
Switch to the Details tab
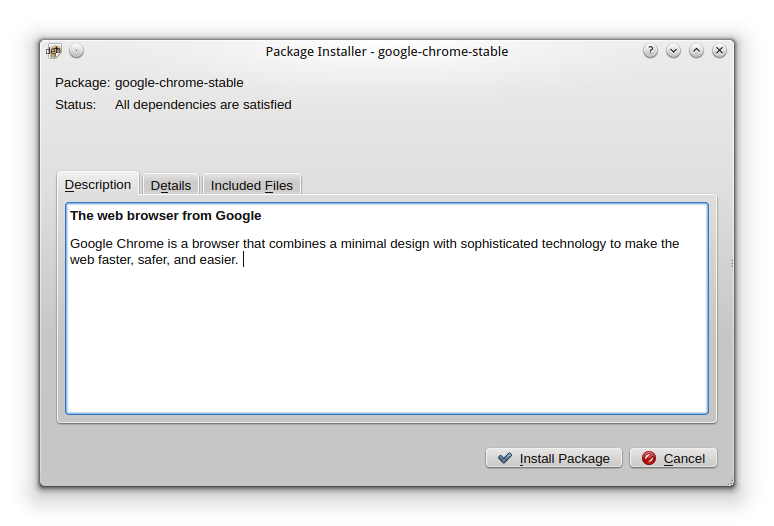pyautogui.click(x=171, y=185)
